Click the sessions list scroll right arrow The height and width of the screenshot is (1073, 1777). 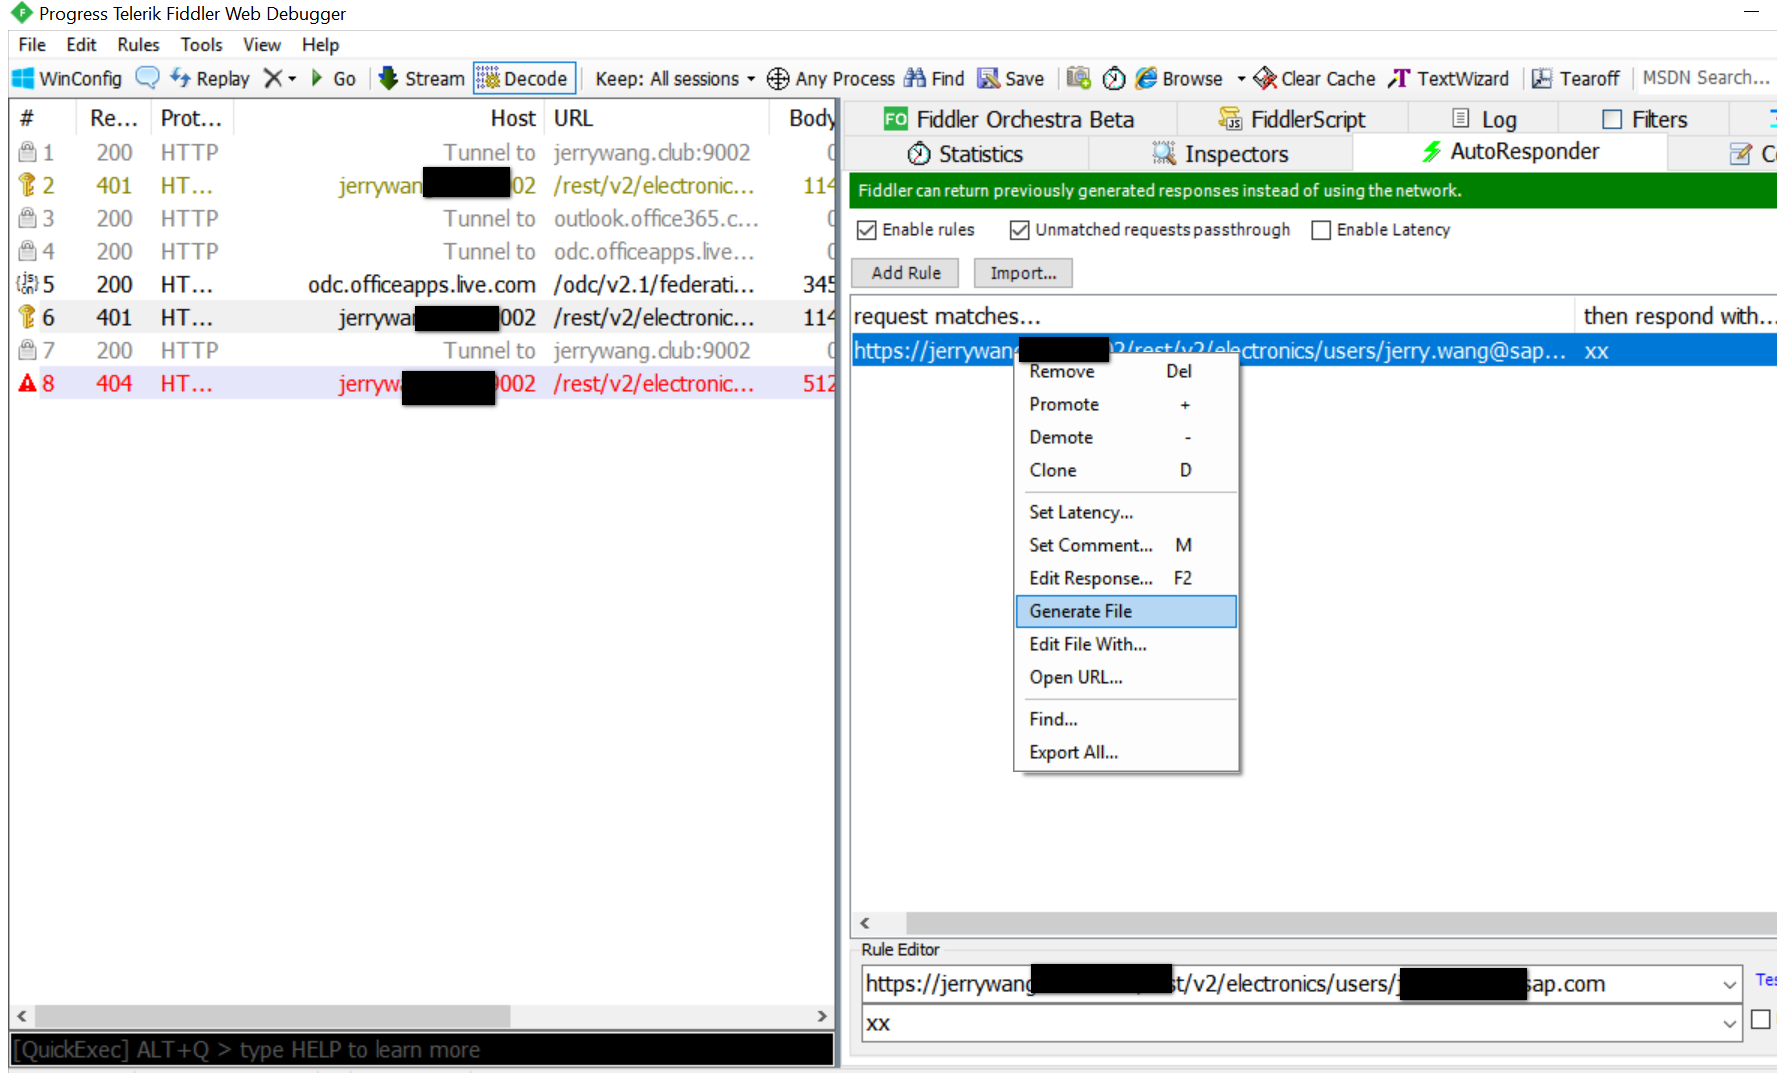(822, 1016)
